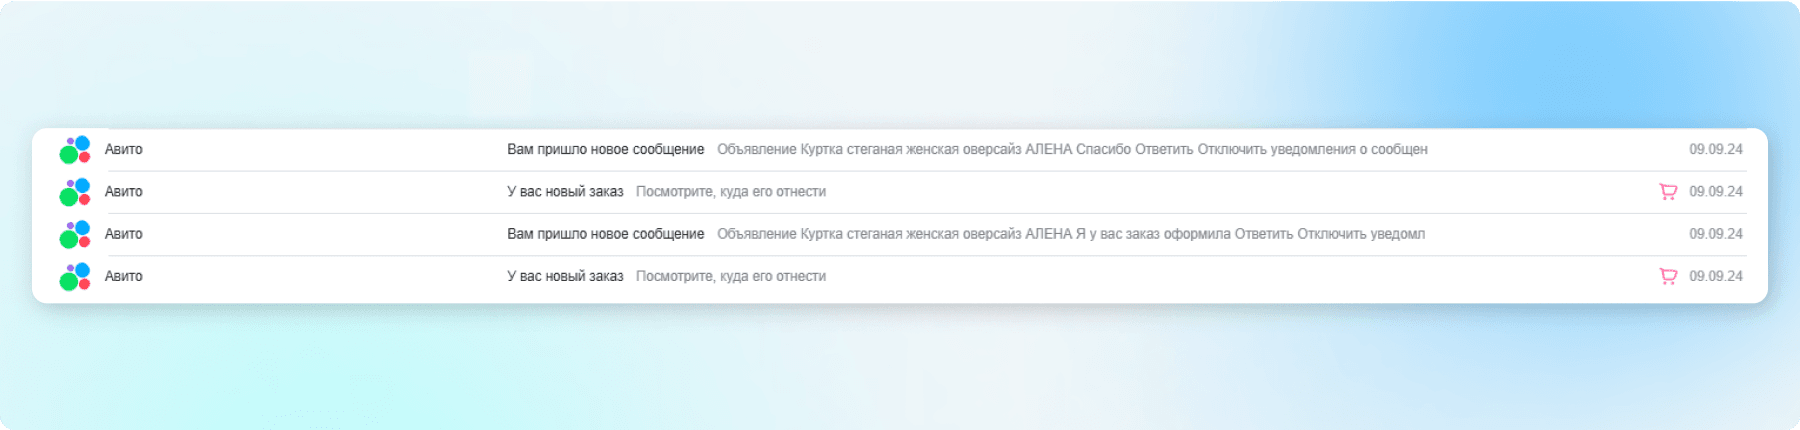Click subject 'Вам пришло новое сообщение' of 'заказ оформила' email
This screenshot has height=430, width=1800.
click(x=605, y=234)
